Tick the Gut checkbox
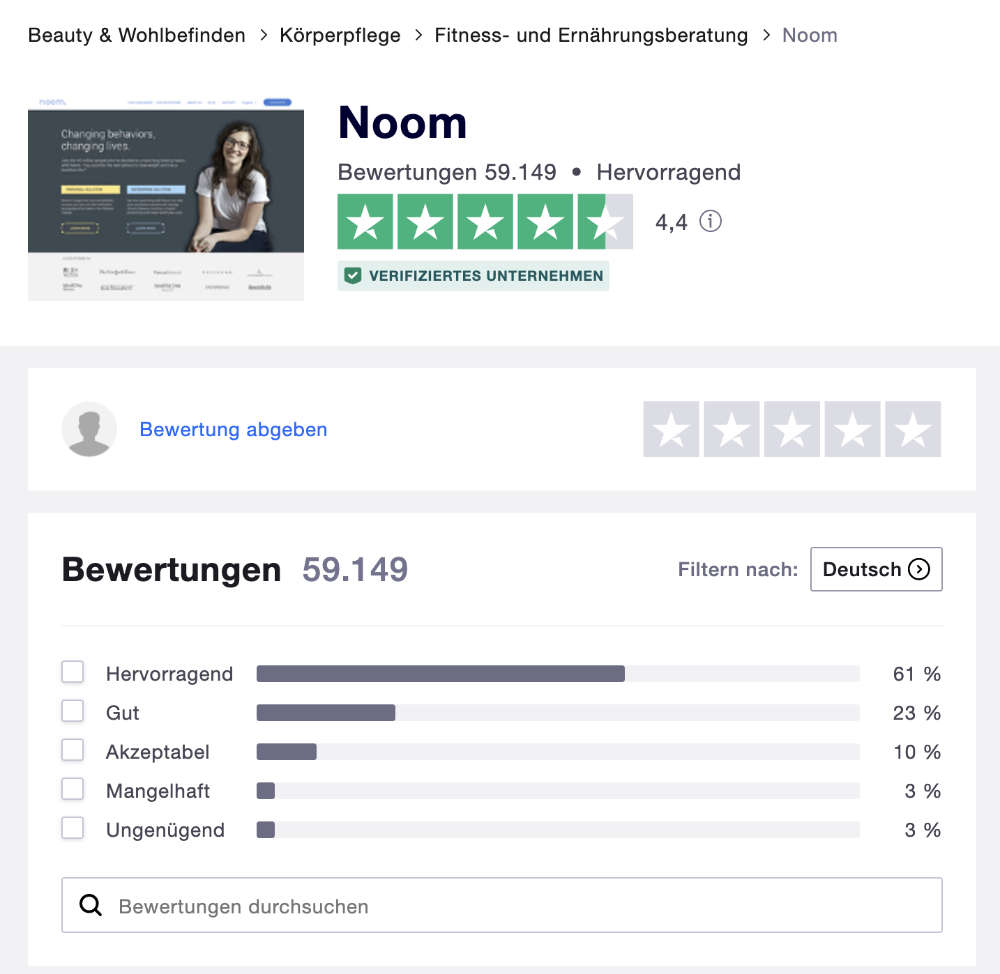Screen dimensions: 1000x974 coord(73,711)
